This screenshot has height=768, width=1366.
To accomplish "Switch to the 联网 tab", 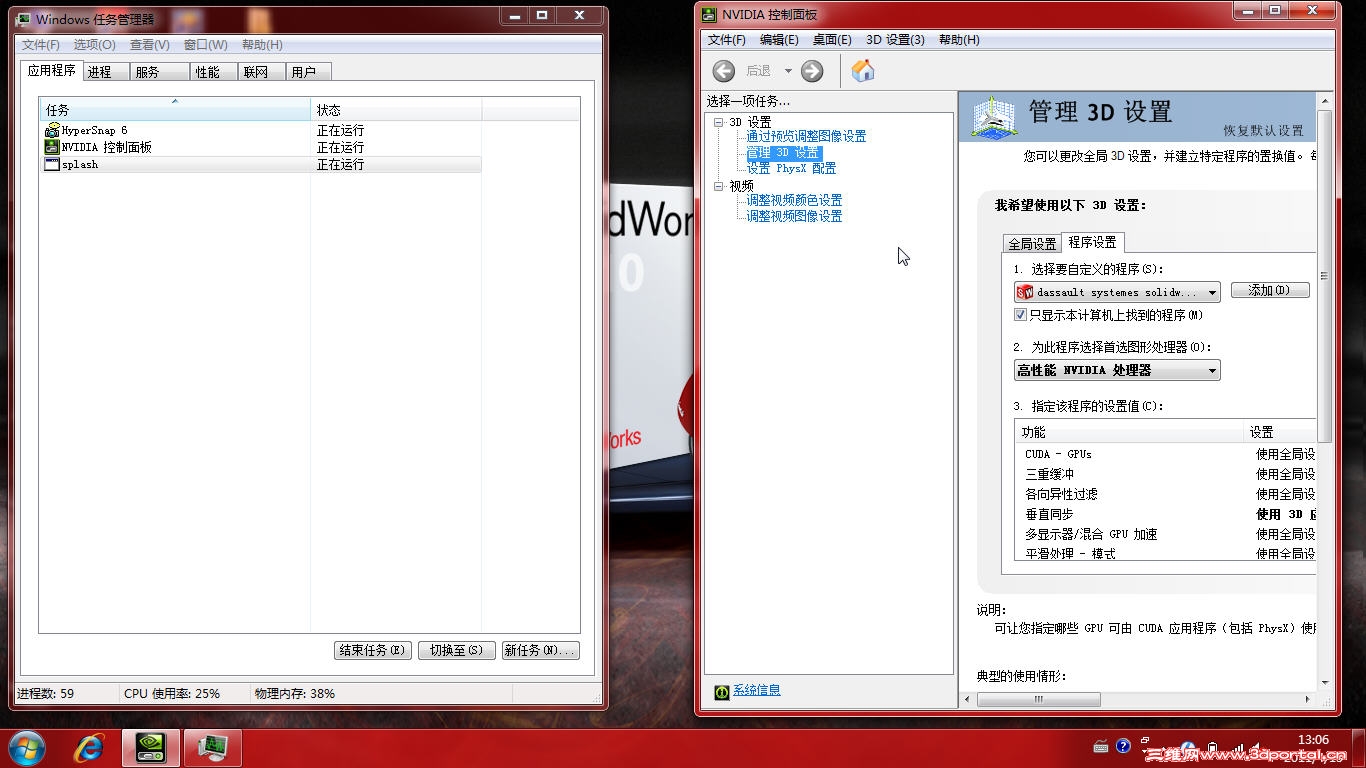I will [261, 72].
